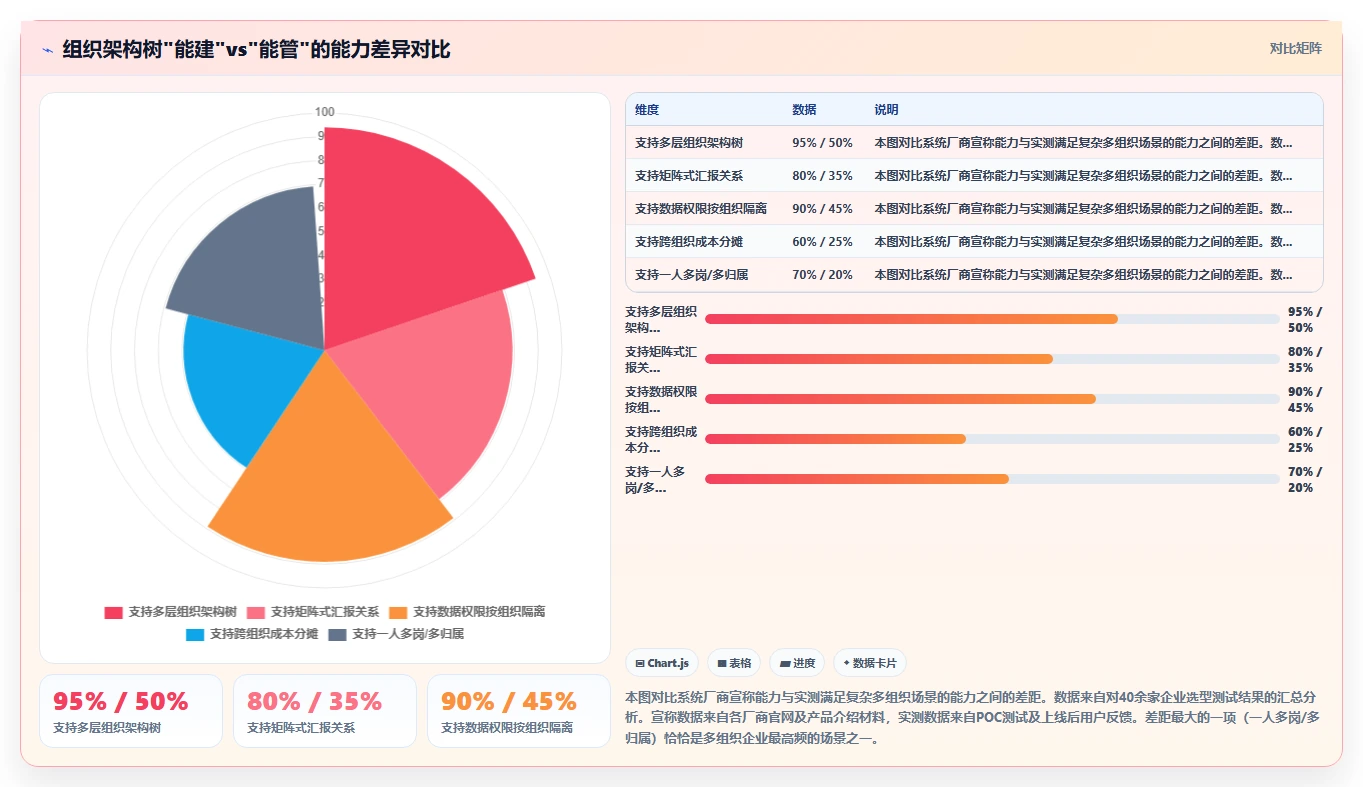1363x787 pixels.
Task: Toggle the 支持多层组织架构树 legend item
Action: click(170, 612)
